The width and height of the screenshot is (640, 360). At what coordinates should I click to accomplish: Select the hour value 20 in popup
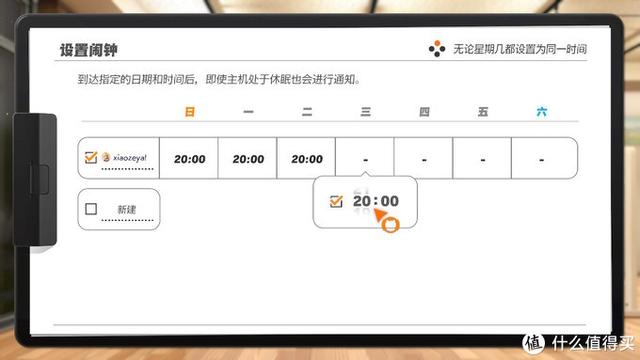click(362, 201)
